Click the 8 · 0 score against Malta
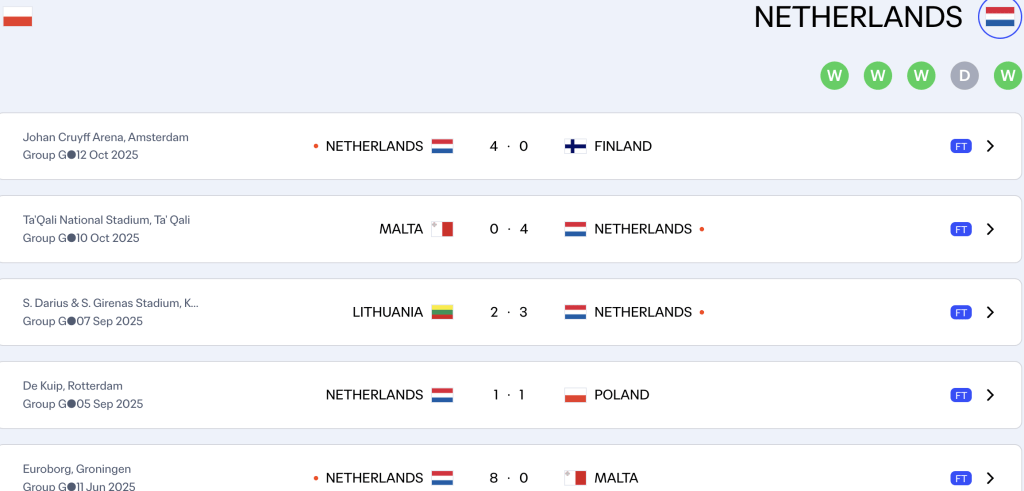The height and width of the screenshot is (491, 1024). (x=509, y=478)
